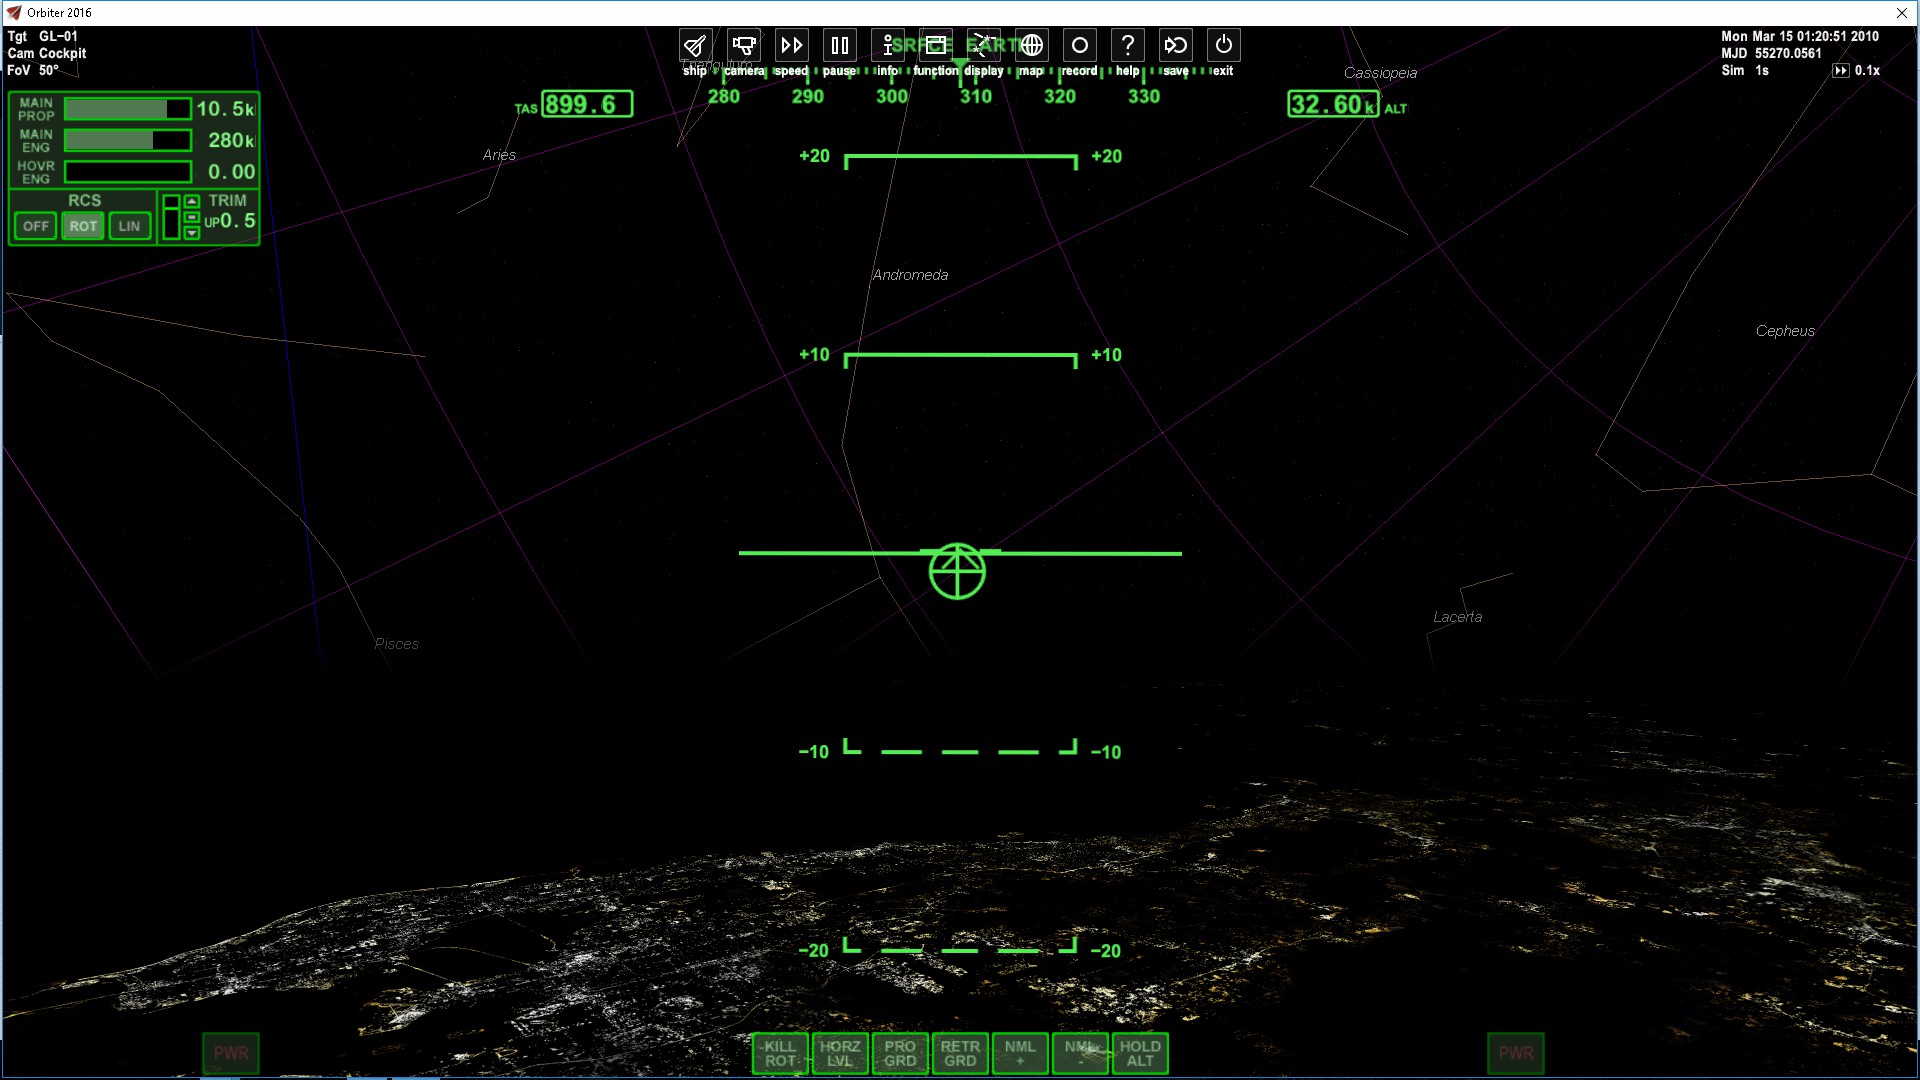Screen dimensions: 1920x1080
Task: Engage the KILL ROT autopilot button
Action: coord(780,1054)
